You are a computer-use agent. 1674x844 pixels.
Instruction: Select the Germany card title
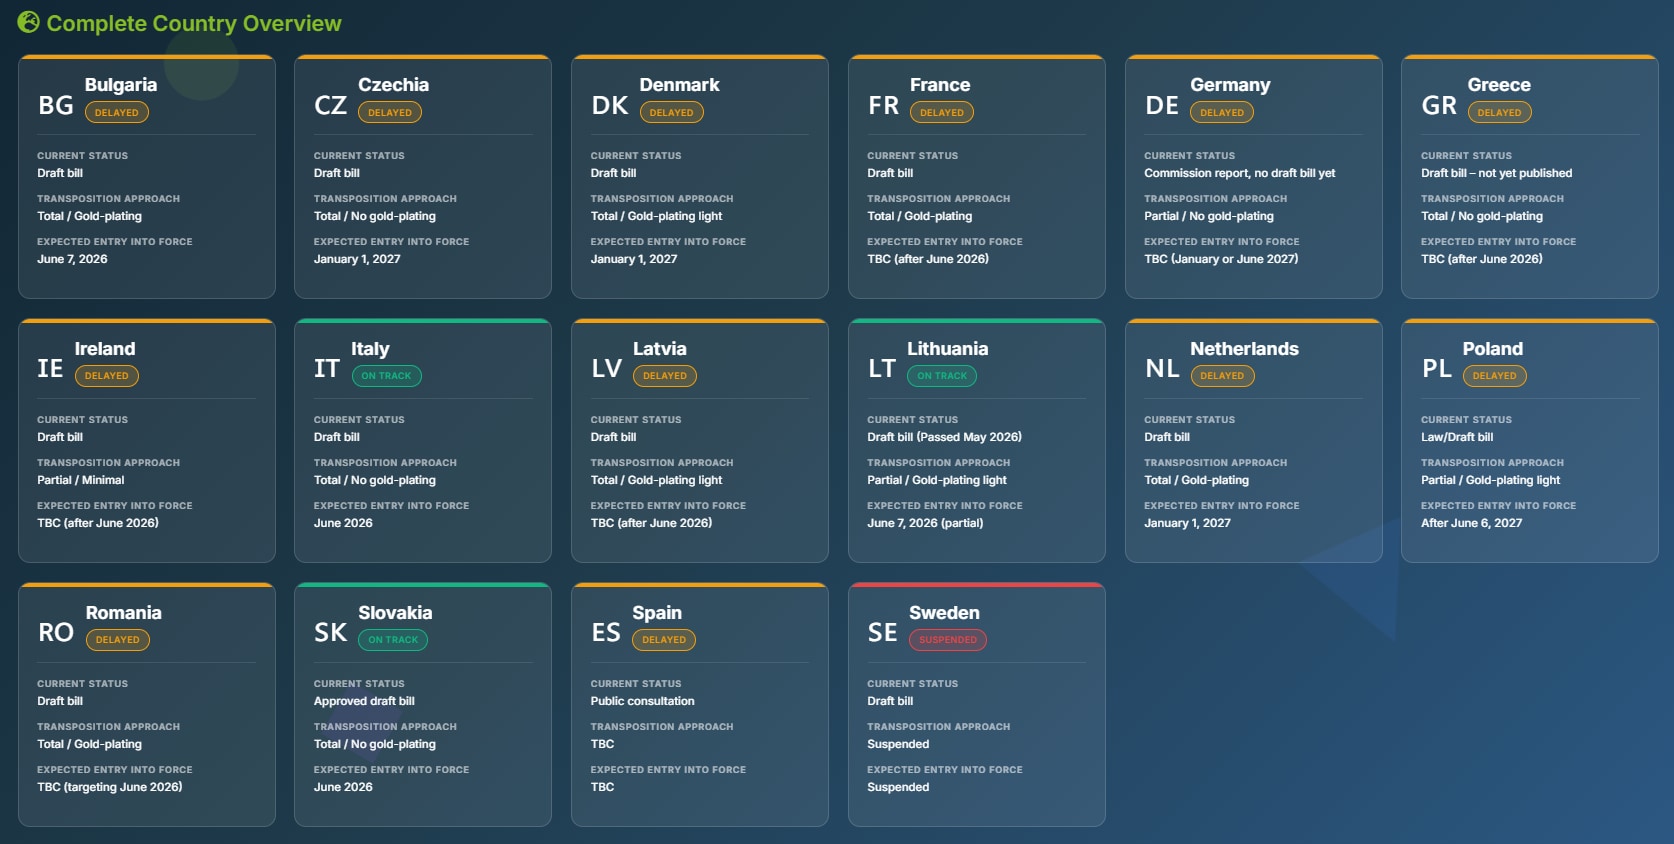[1230, 85]
